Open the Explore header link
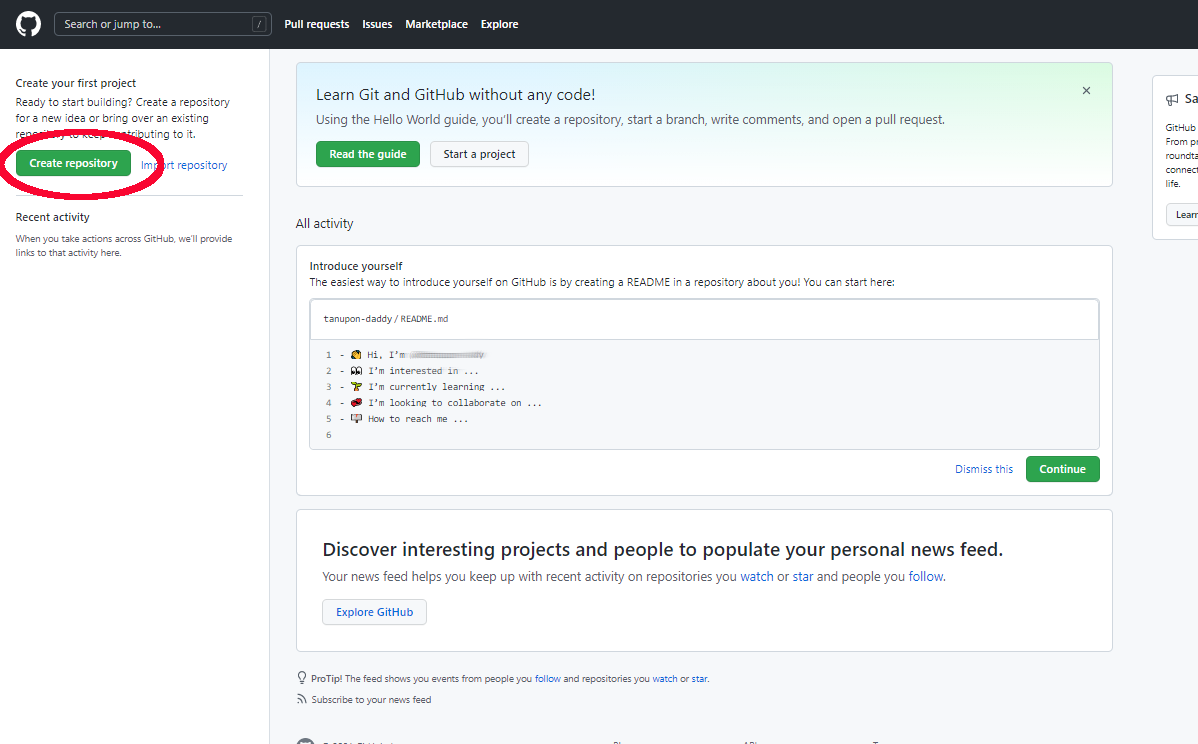This screenshot has height=744, width=1198. coord(499,24)
